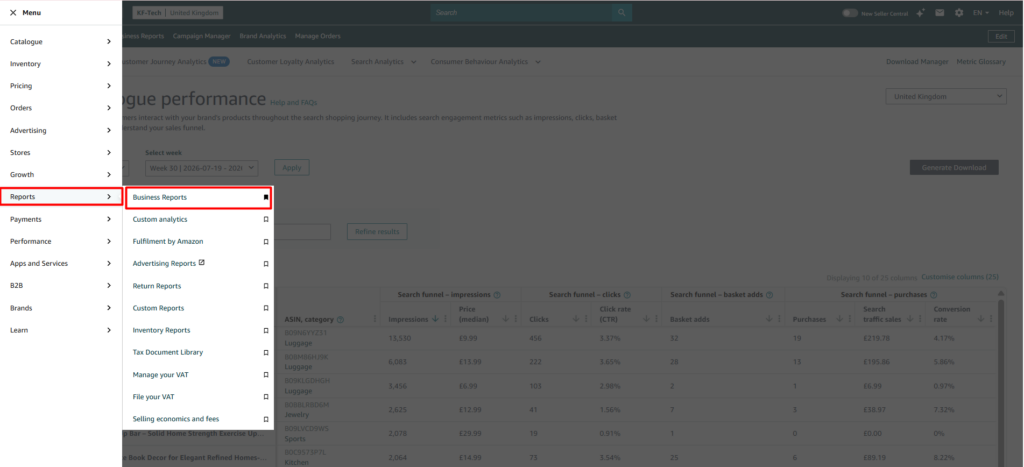
Task: Bookmark Selling economics and fees item
Action: [x=266, y=419]
